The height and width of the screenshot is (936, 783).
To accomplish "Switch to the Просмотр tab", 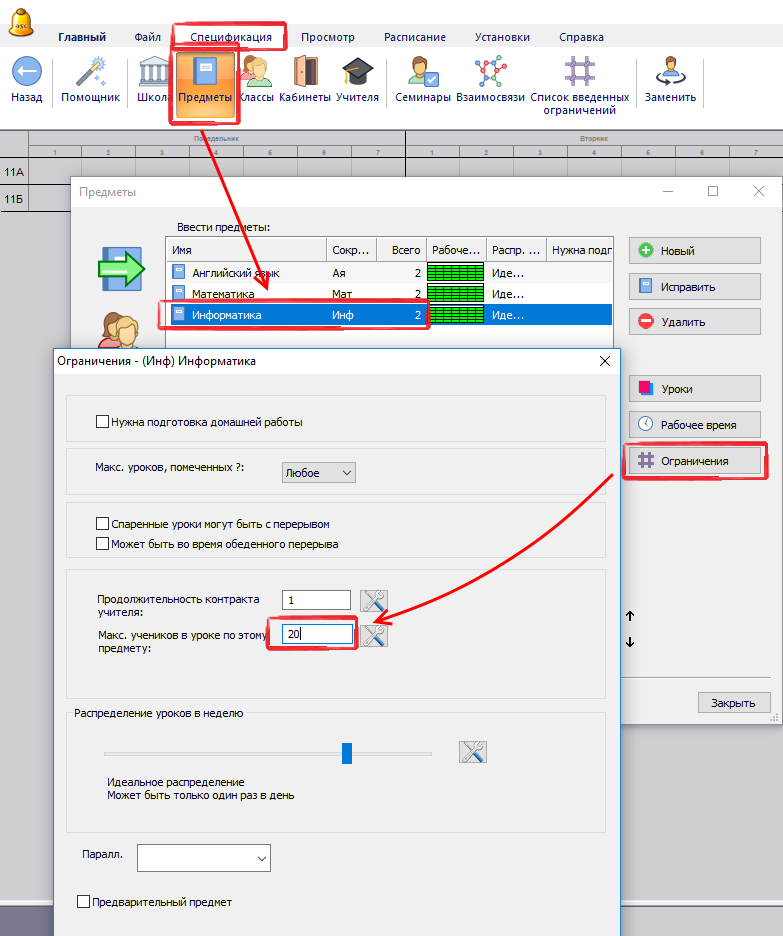I will click(327, 37).
